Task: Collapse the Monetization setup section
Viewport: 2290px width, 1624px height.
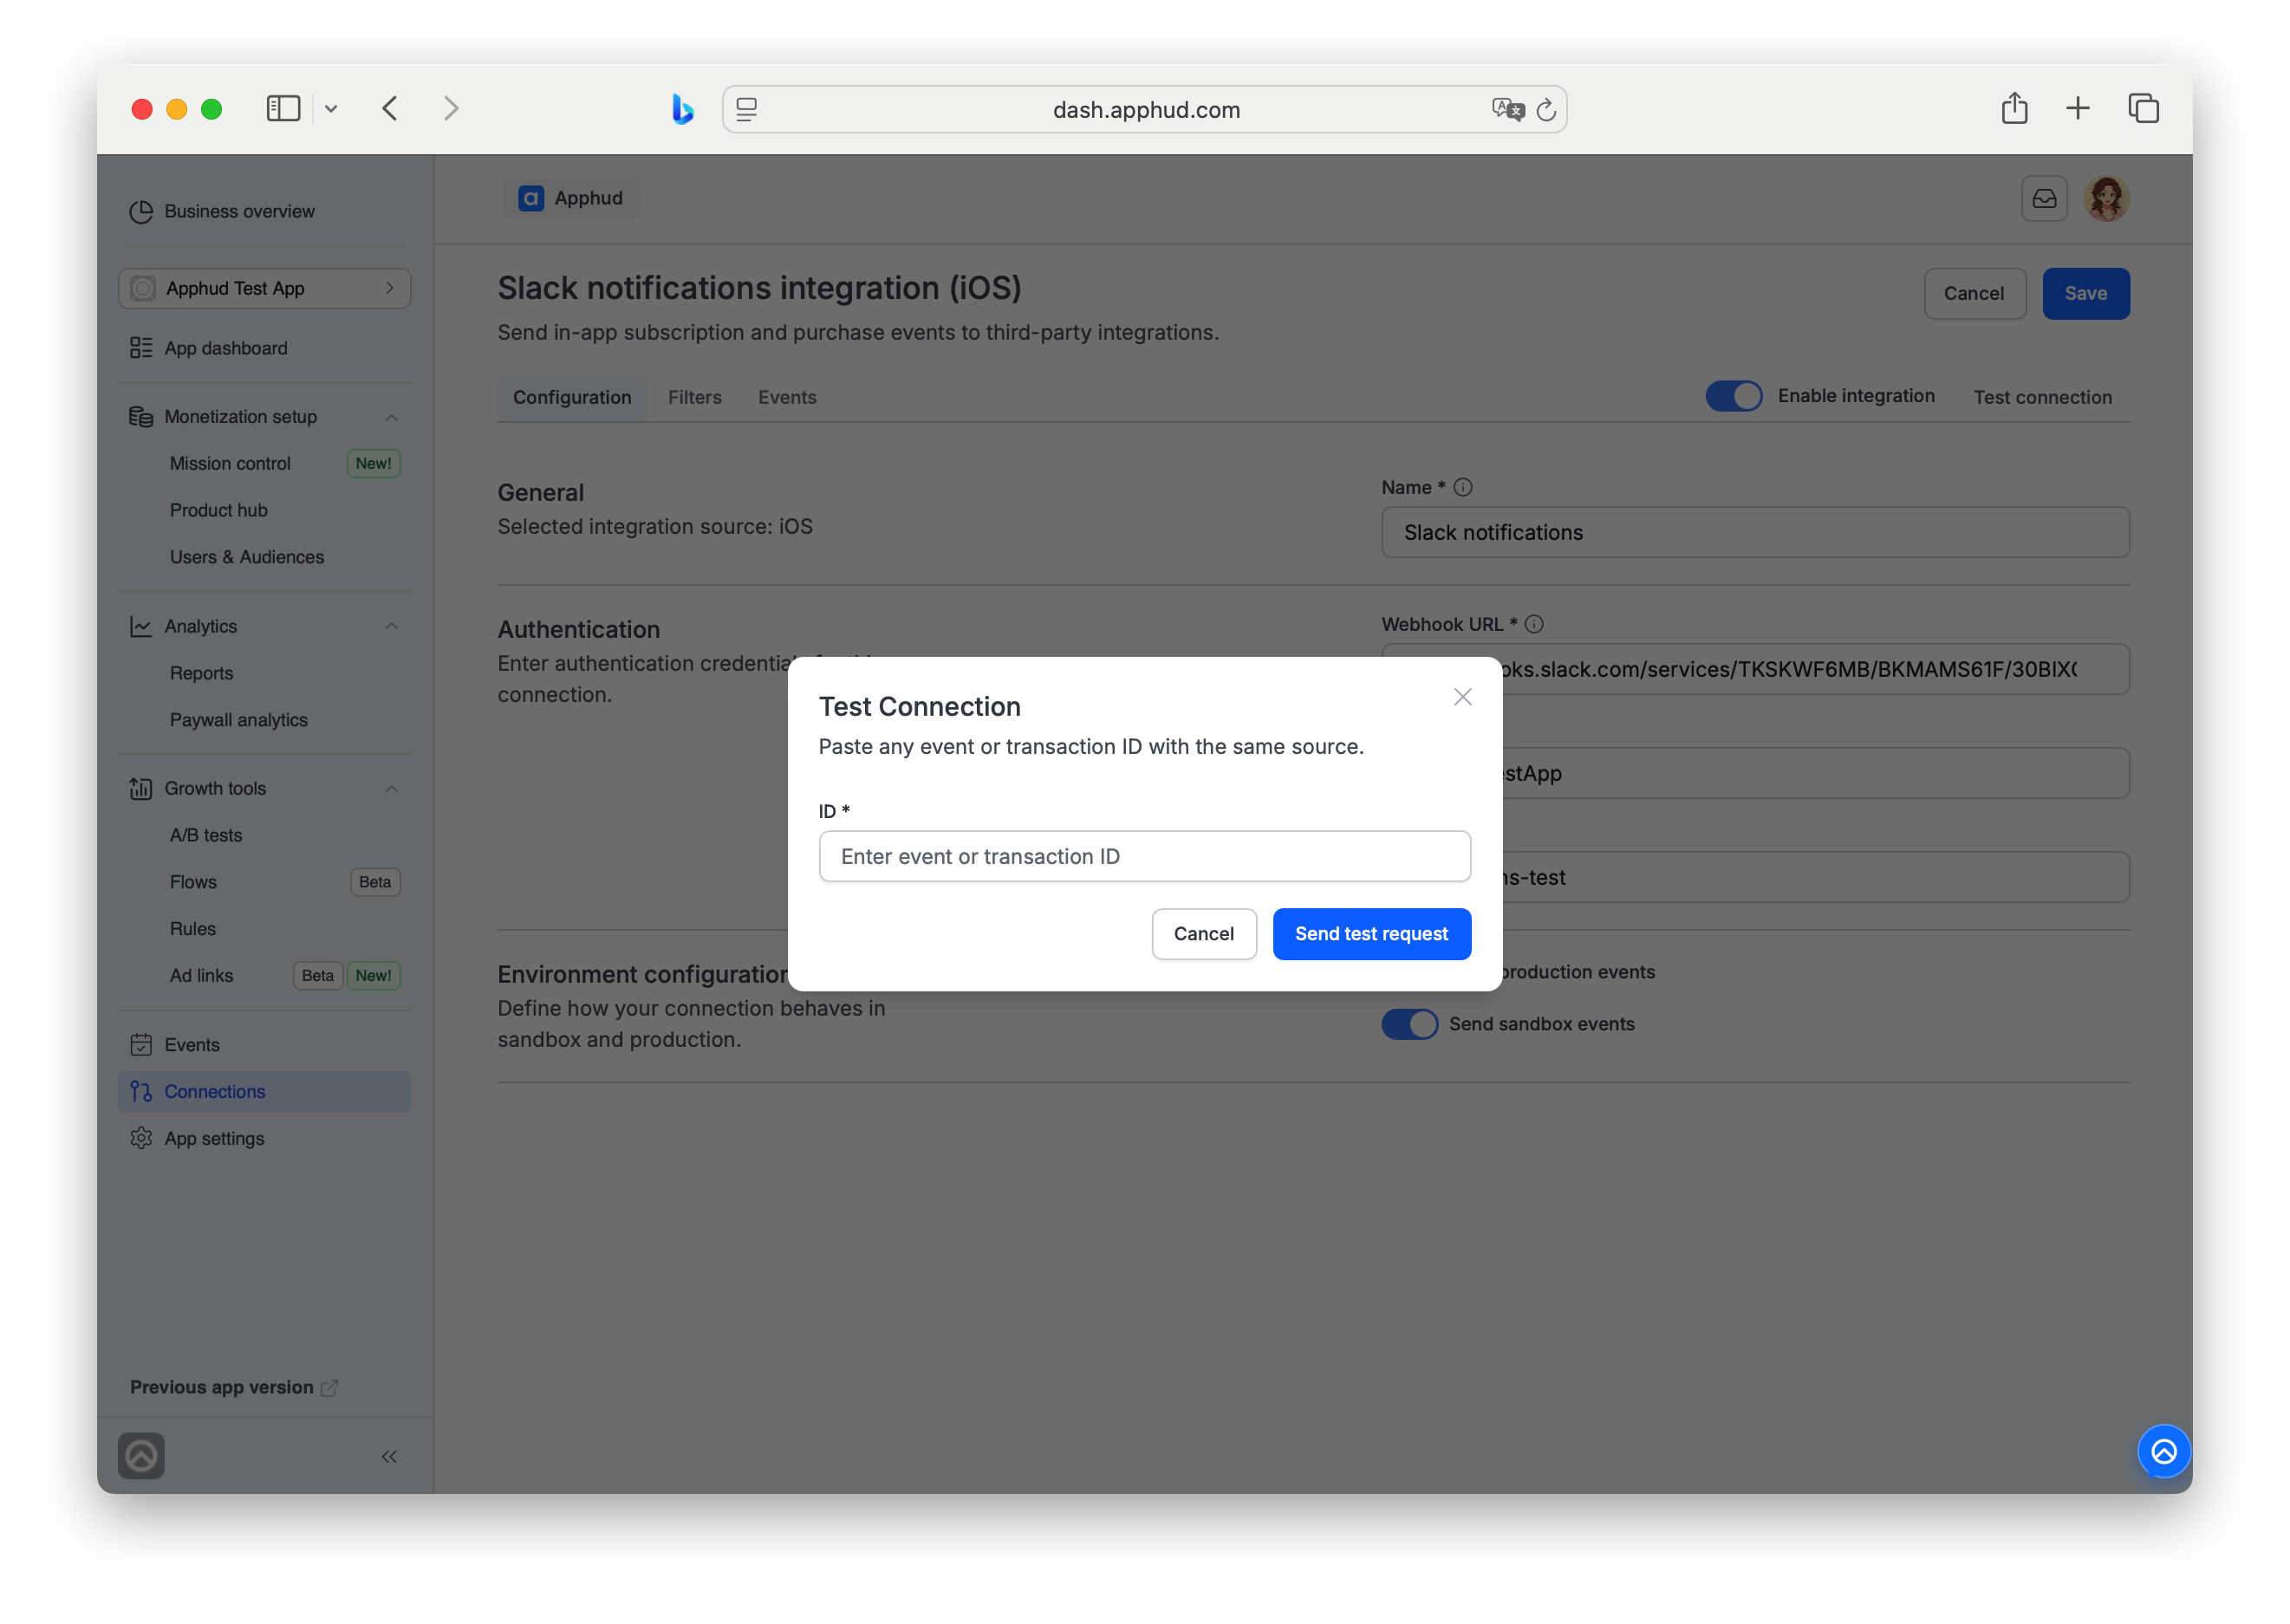Action: (391, 417)
